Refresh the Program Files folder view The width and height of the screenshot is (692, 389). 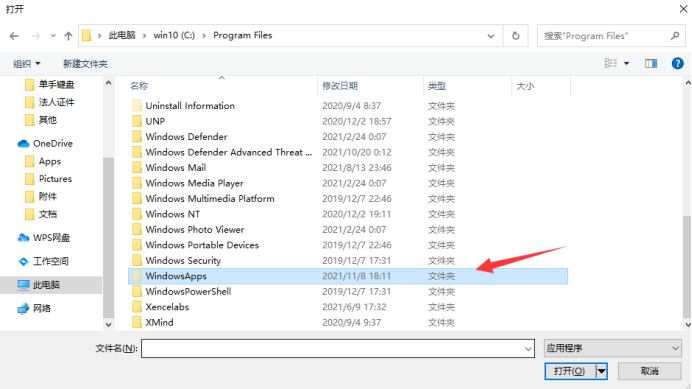coord(515,36)
